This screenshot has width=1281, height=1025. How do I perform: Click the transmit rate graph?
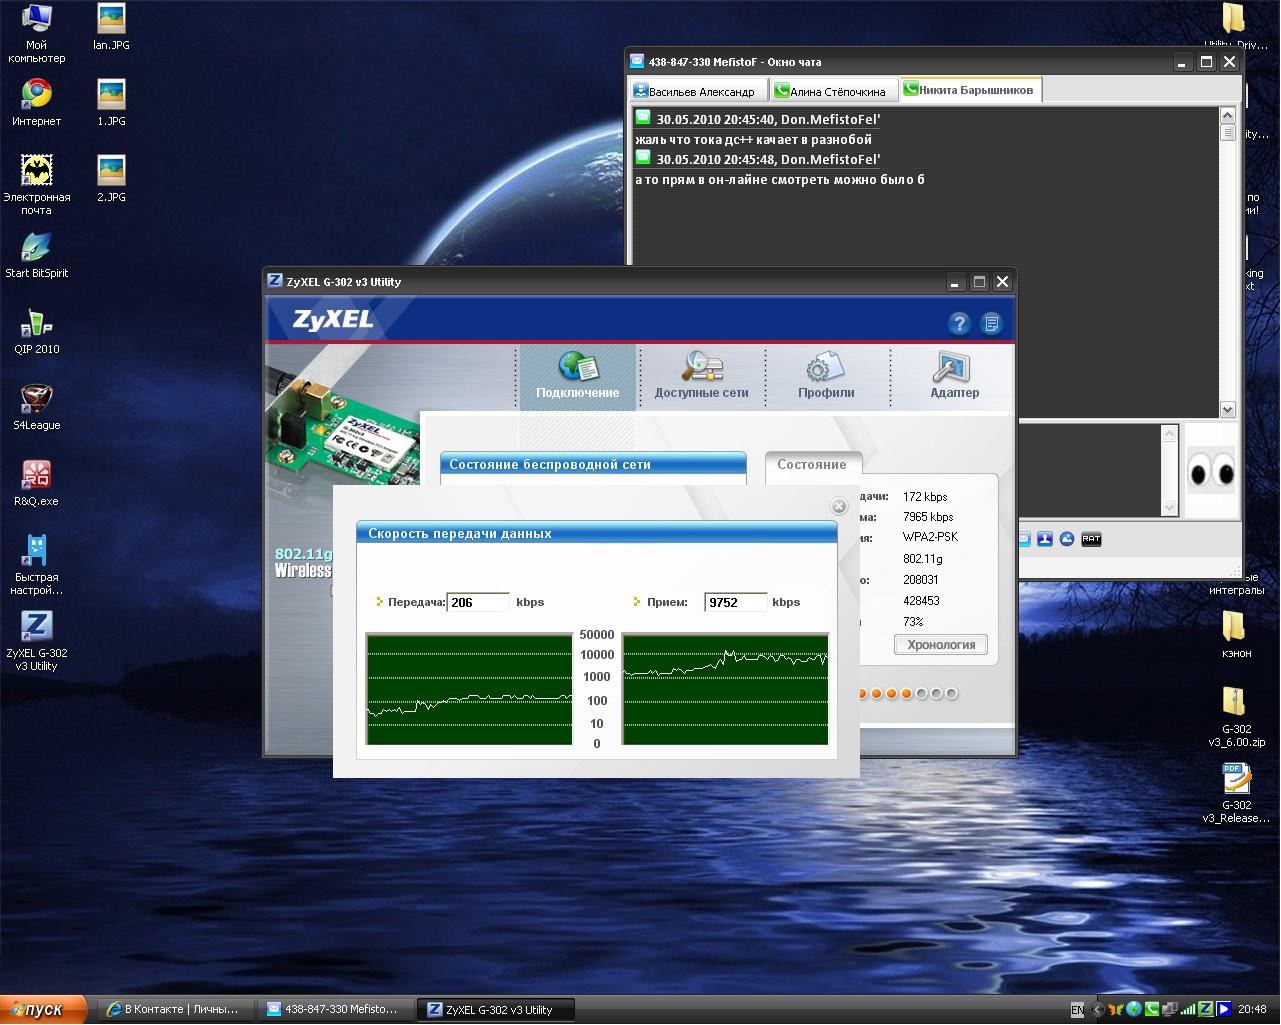[x=469, y=689]
